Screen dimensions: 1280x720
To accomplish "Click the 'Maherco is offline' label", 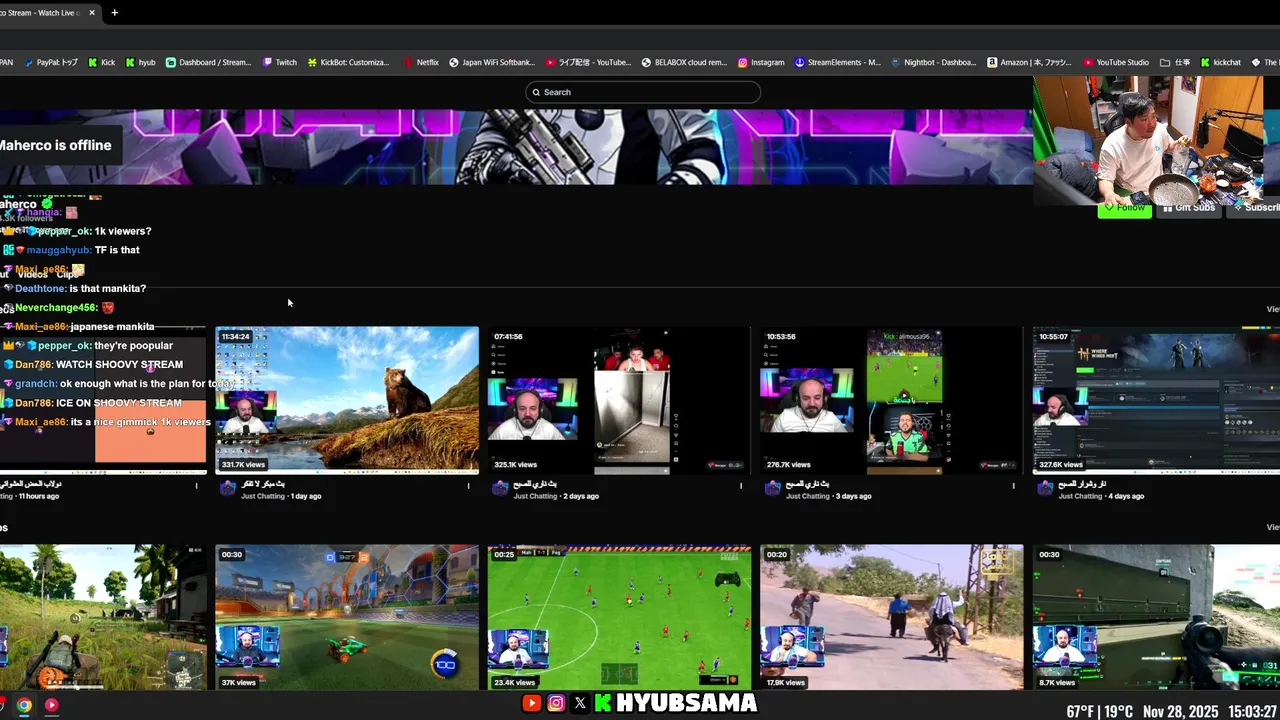I will (55, 145).
